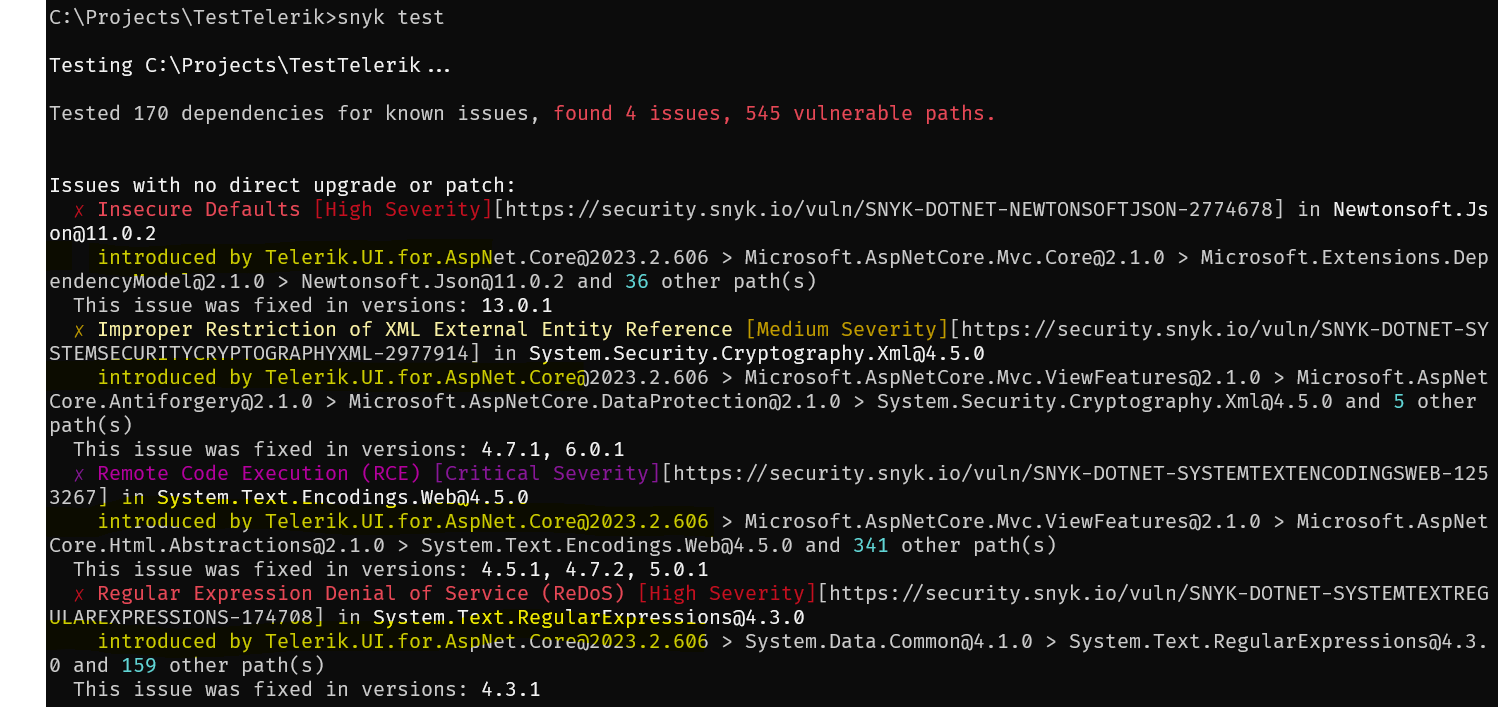
Task: Click the cyan "341" other paths count
Action: (x=871, y=546)
